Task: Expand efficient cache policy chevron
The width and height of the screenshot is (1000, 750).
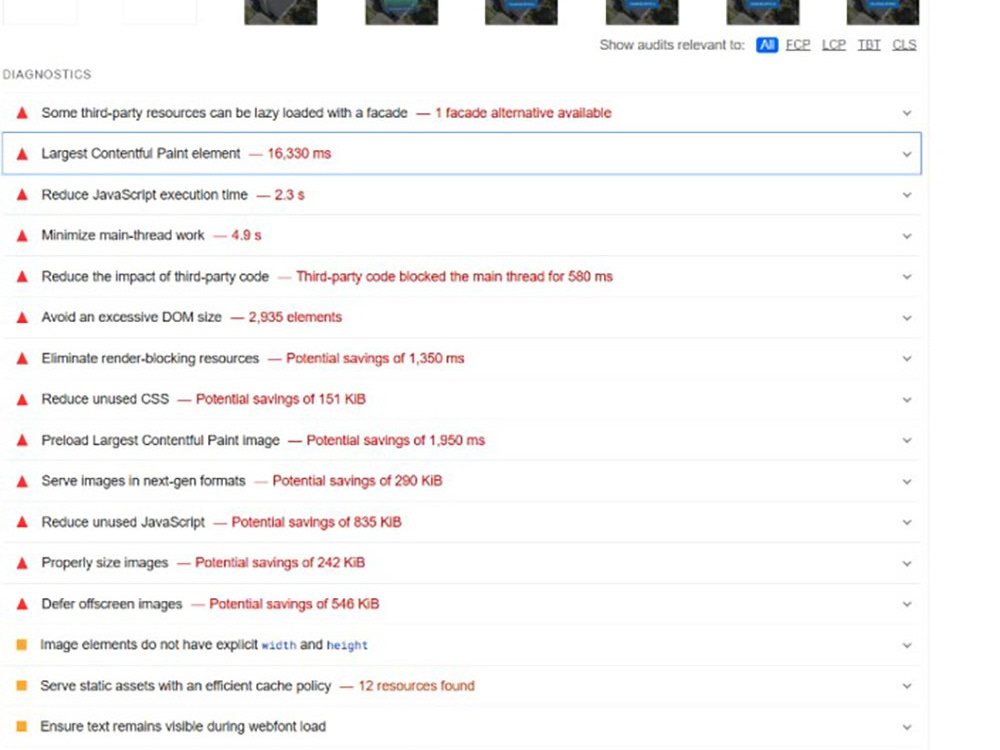Action: coord(906,686)
